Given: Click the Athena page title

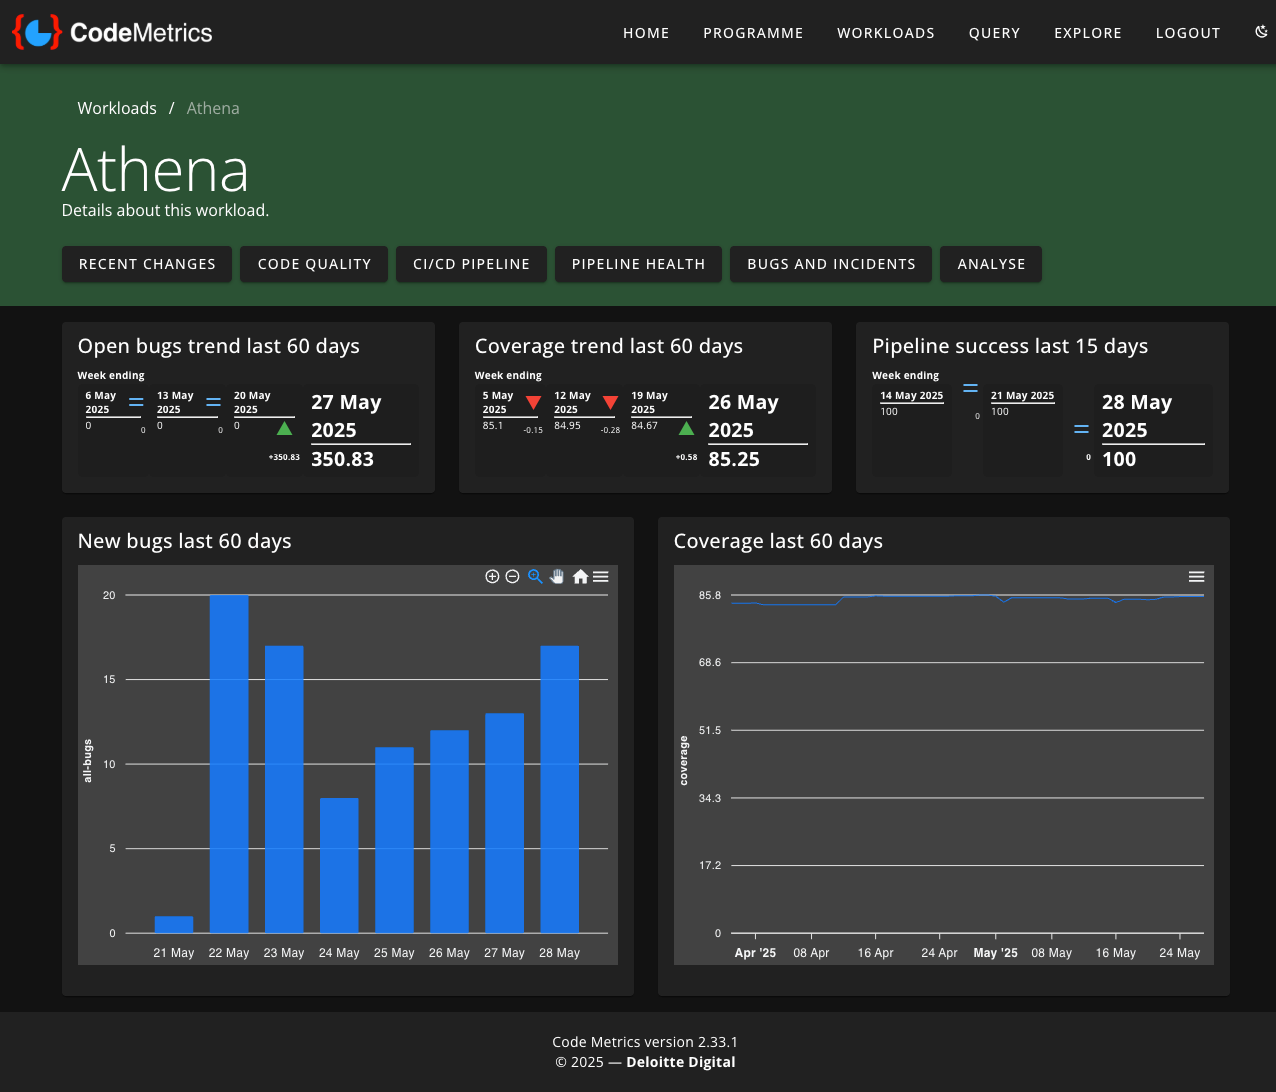Looking at the screenshot, I should point(155,169).
